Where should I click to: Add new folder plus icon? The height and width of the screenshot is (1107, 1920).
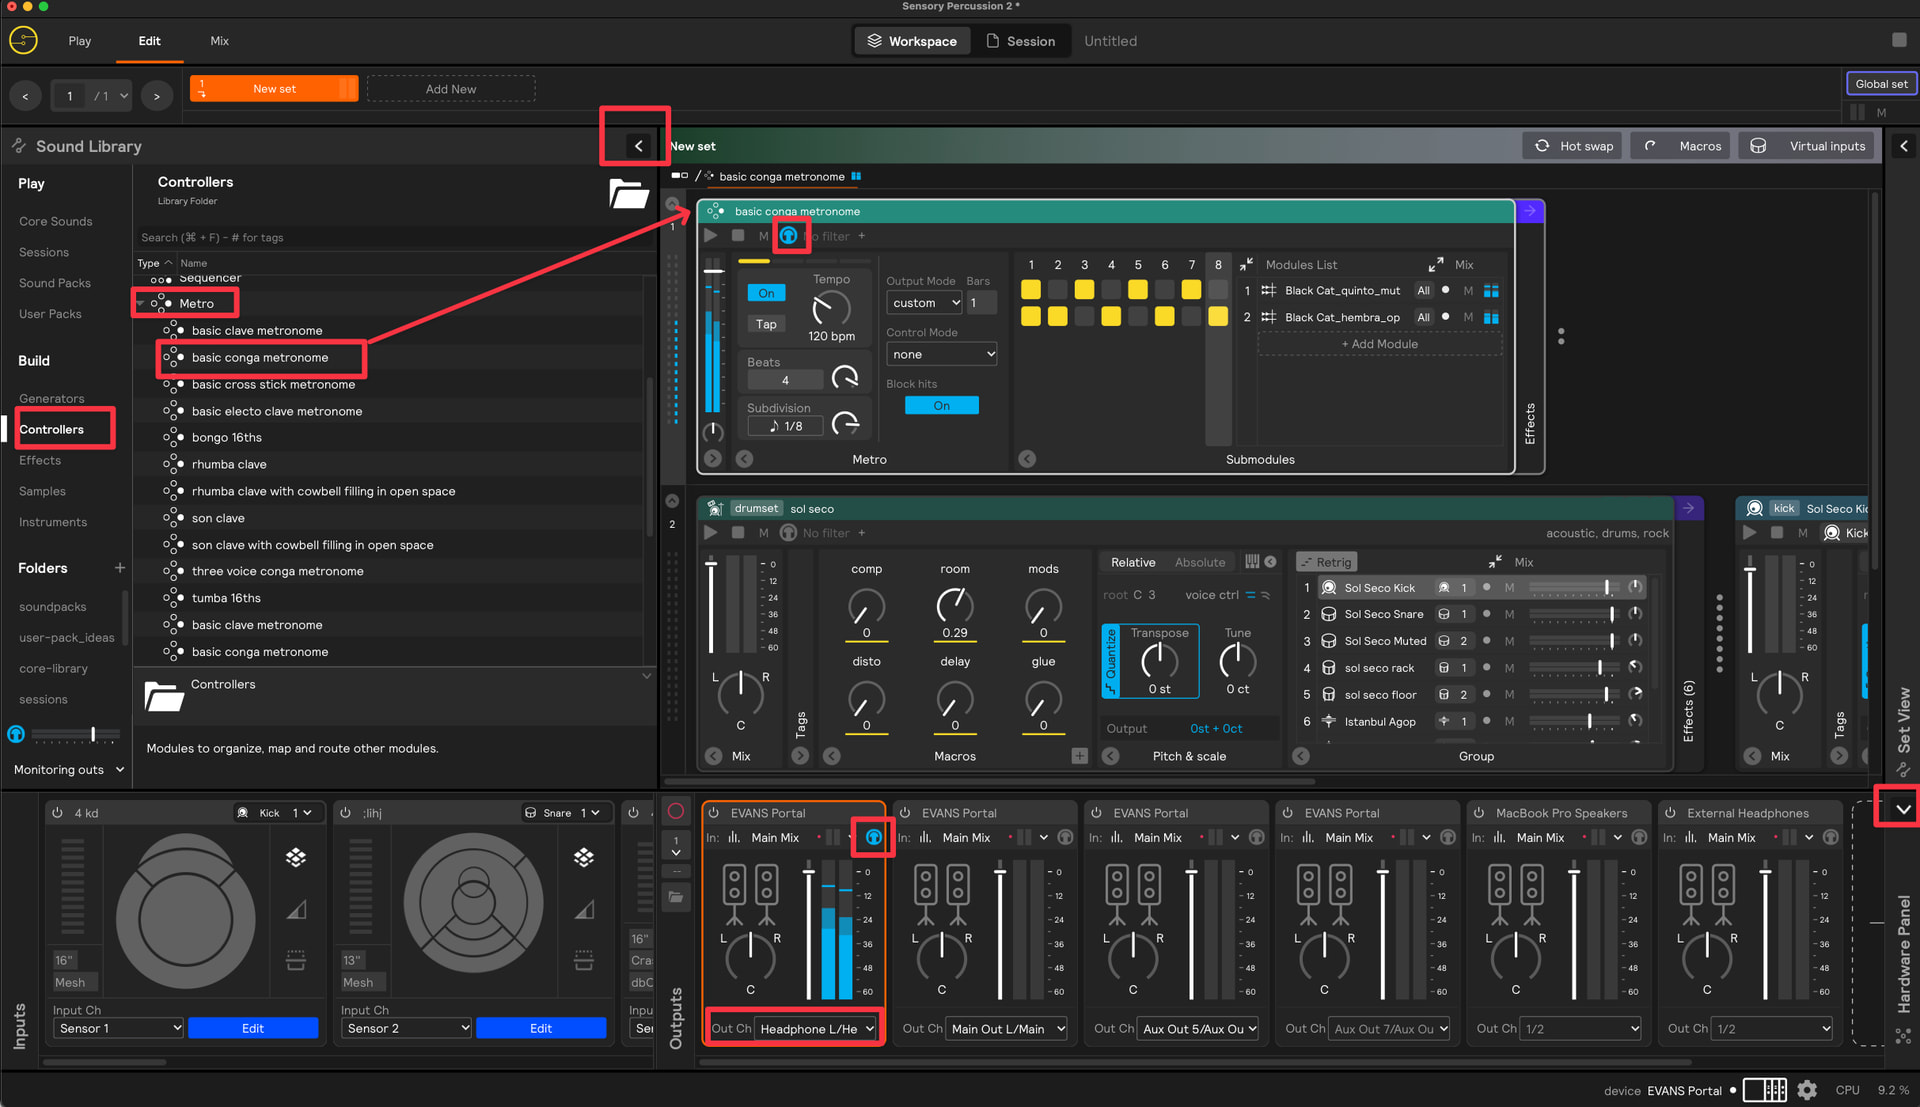coord(120,568)
